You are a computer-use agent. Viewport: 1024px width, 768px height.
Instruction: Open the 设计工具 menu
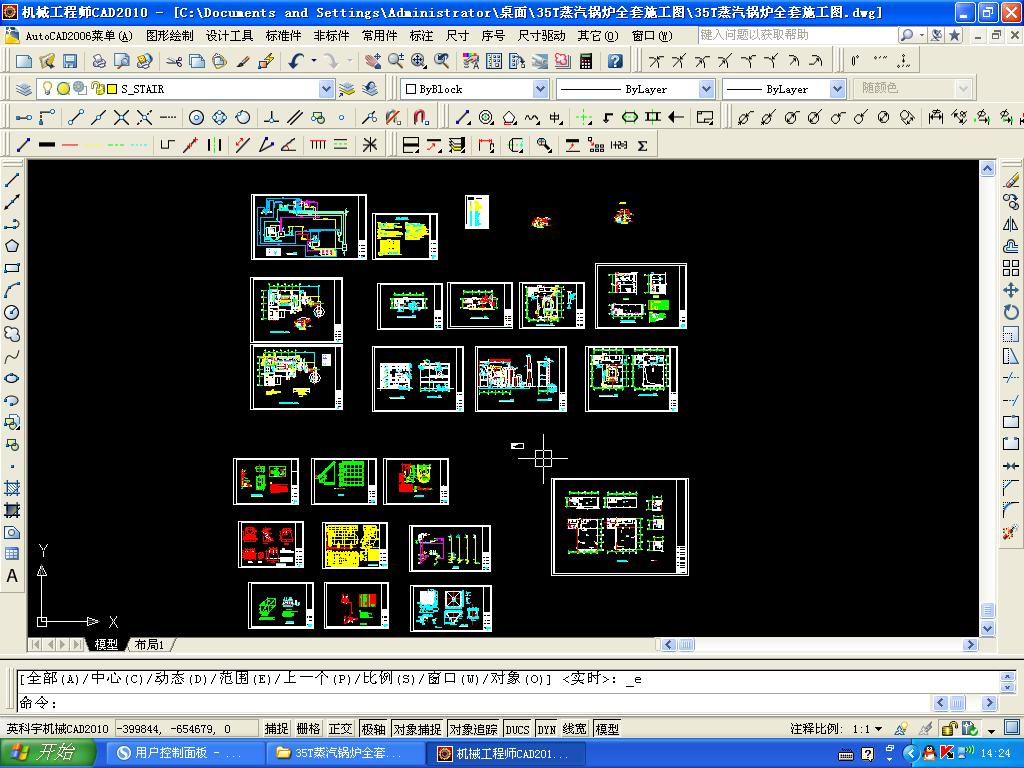click(229, 35)
